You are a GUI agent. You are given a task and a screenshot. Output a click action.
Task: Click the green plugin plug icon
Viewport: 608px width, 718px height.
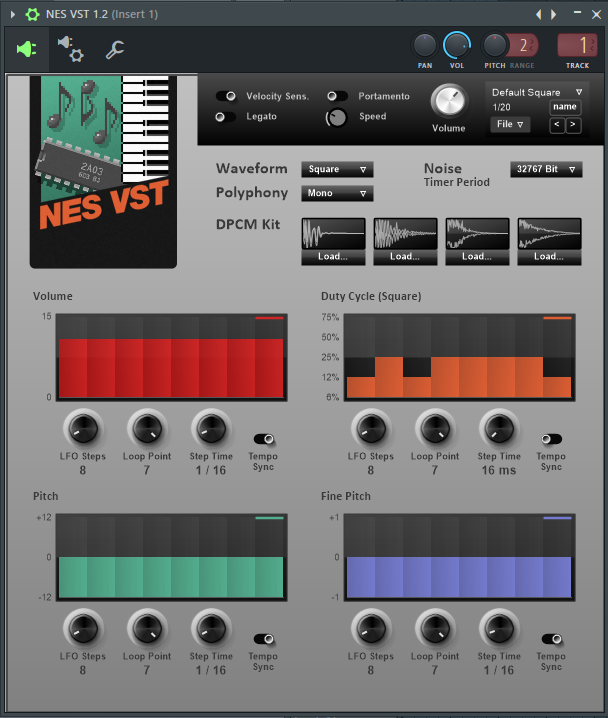point(27,49)
